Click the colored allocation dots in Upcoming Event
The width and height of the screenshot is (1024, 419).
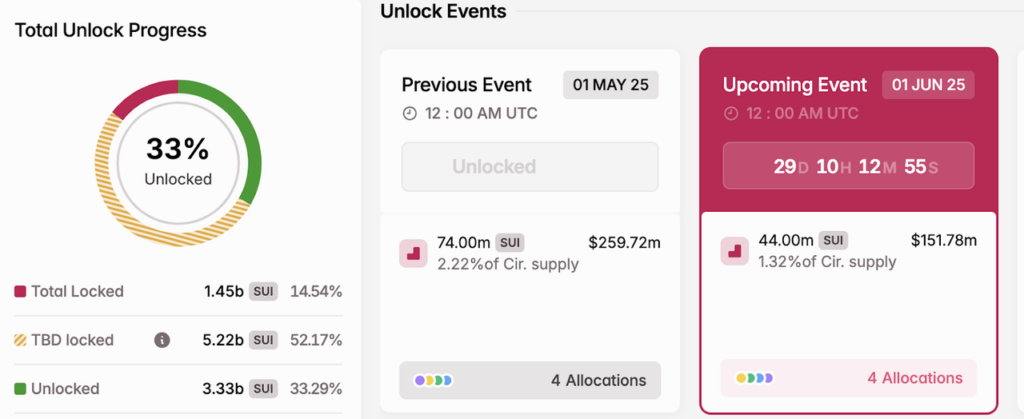(x=754, y=378)
